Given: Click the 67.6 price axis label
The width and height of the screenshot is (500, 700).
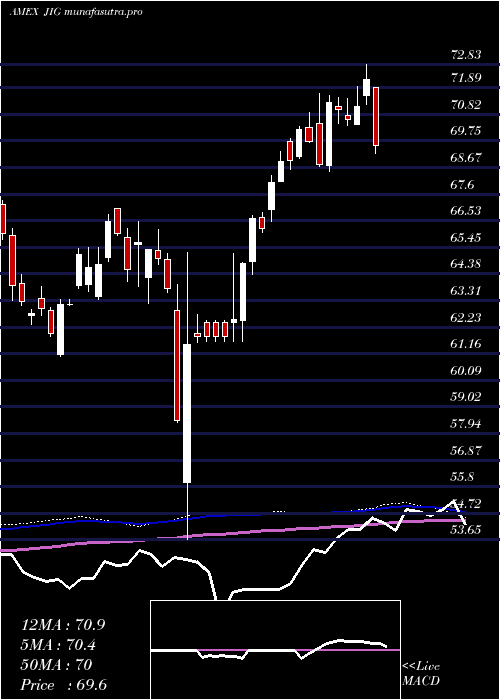Looking at the screenshot, I should click(x=463, y=184).
